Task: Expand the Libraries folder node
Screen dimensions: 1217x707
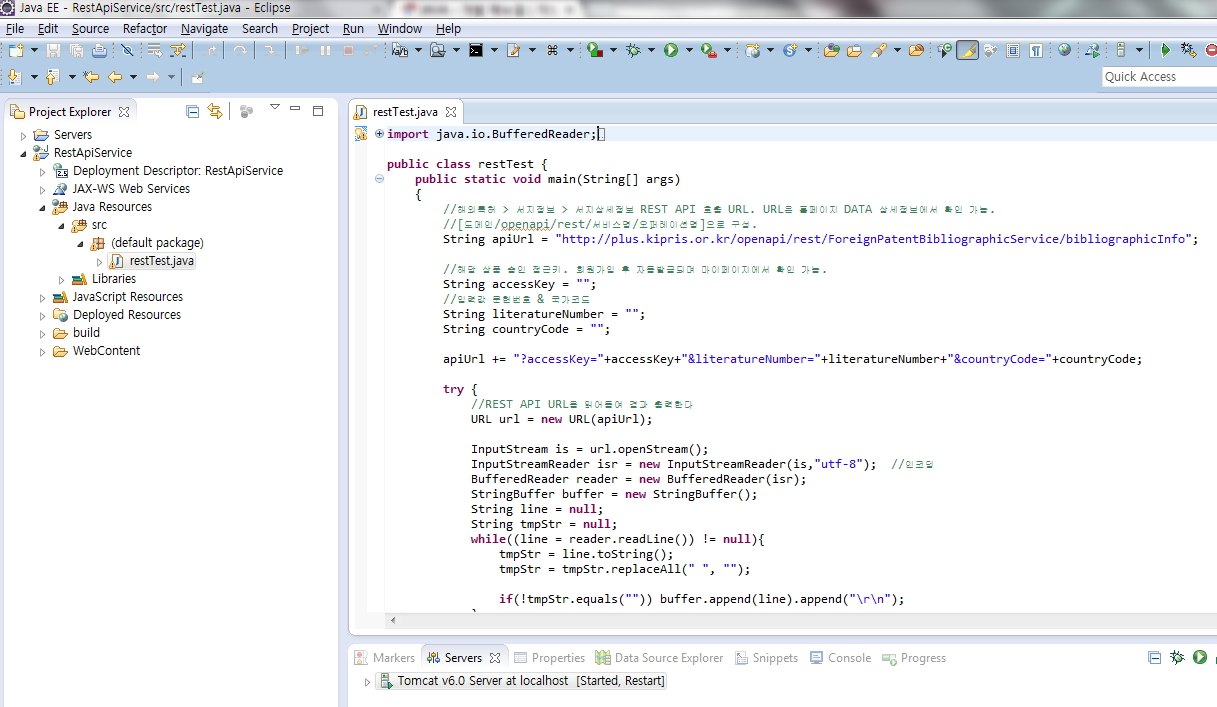Action: [x=62, y=279]
